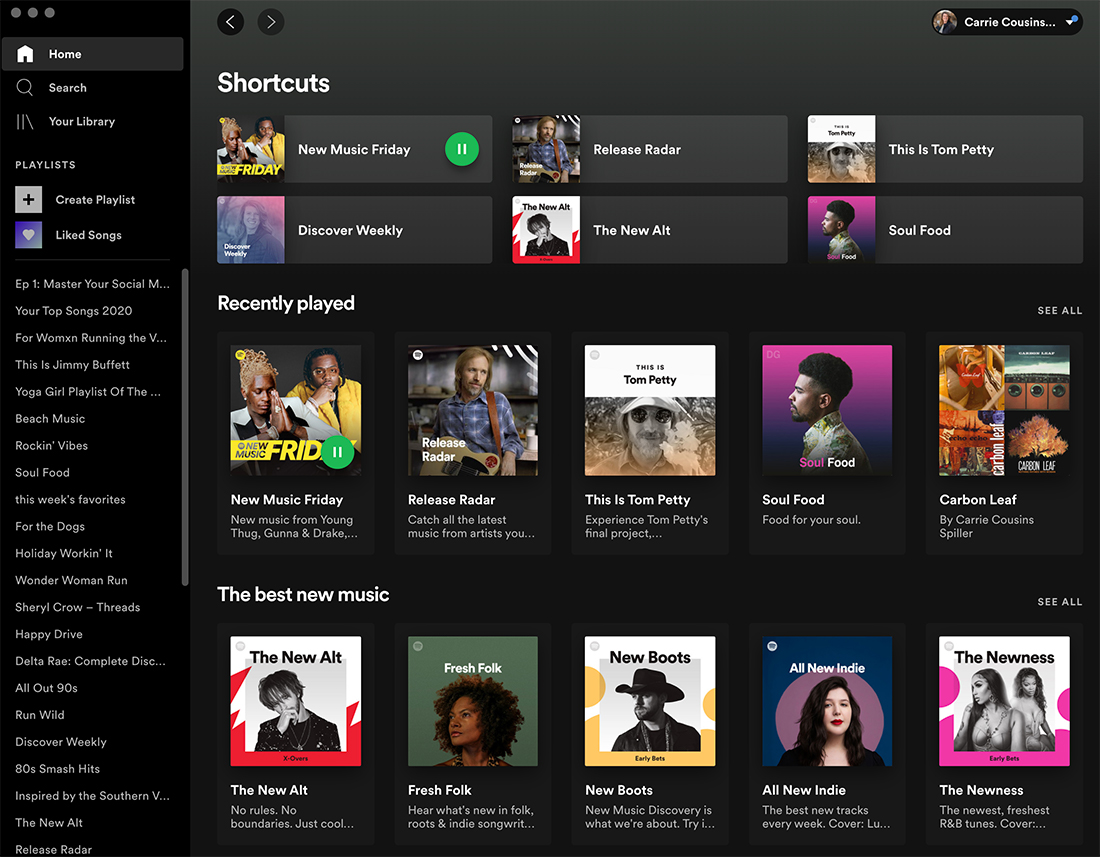
Task: Open The New Alt shortcut cover
Action: point(546,230)
